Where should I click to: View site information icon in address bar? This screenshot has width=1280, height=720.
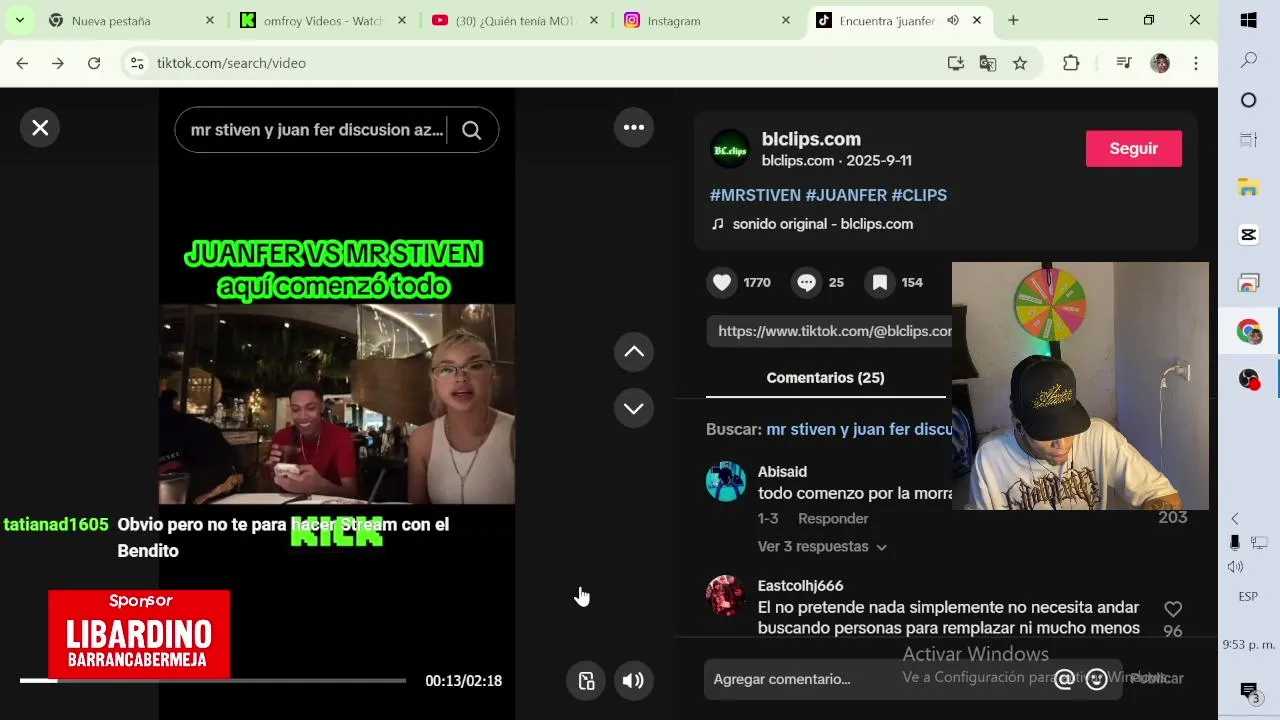coord(137,63)
